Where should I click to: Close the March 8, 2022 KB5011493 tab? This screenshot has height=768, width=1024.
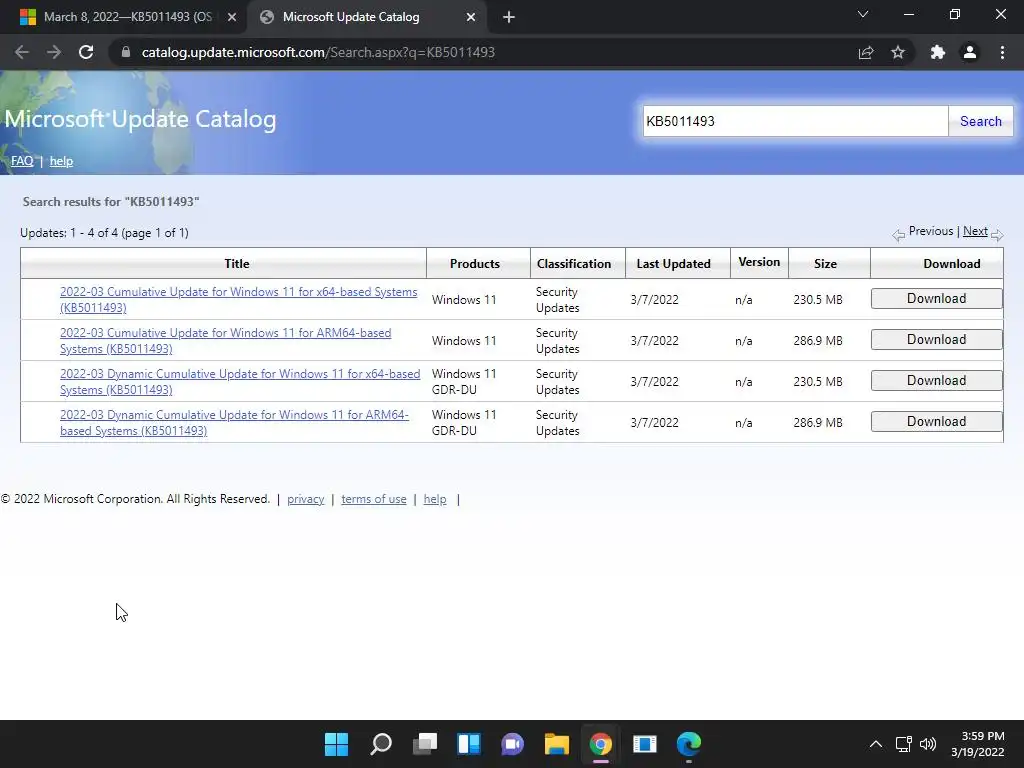click(232, 17)
